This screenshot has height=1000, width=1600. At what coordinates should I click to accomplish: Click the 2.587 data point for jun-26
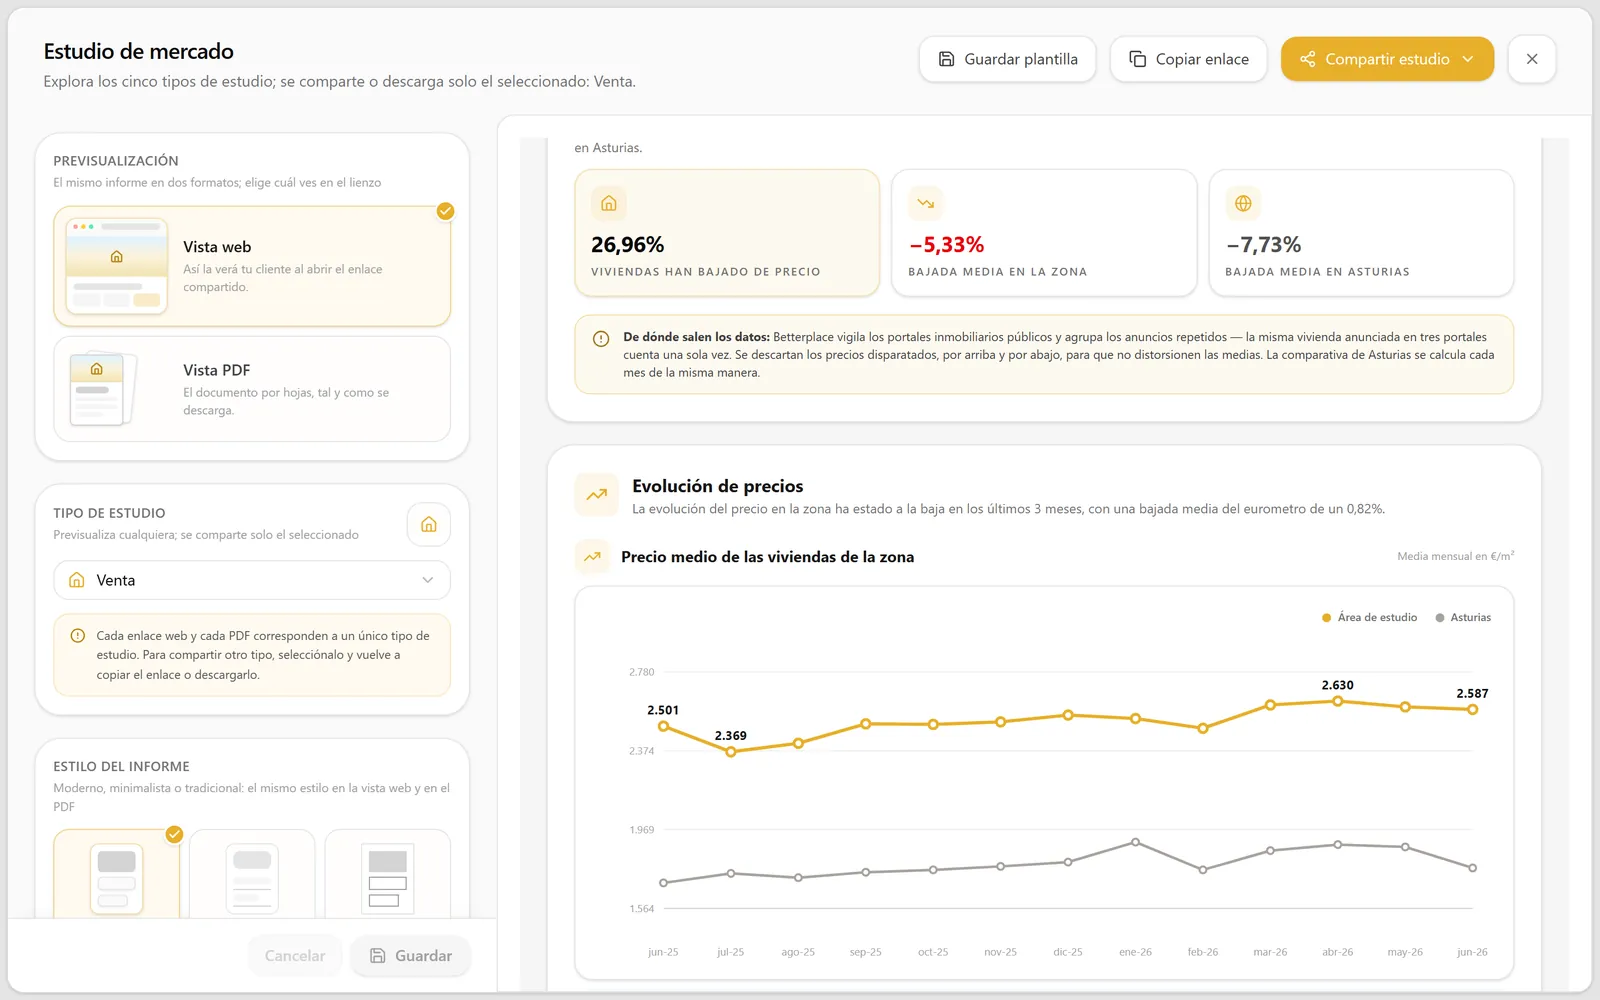pyautogui.click(x=1472, y=709)
